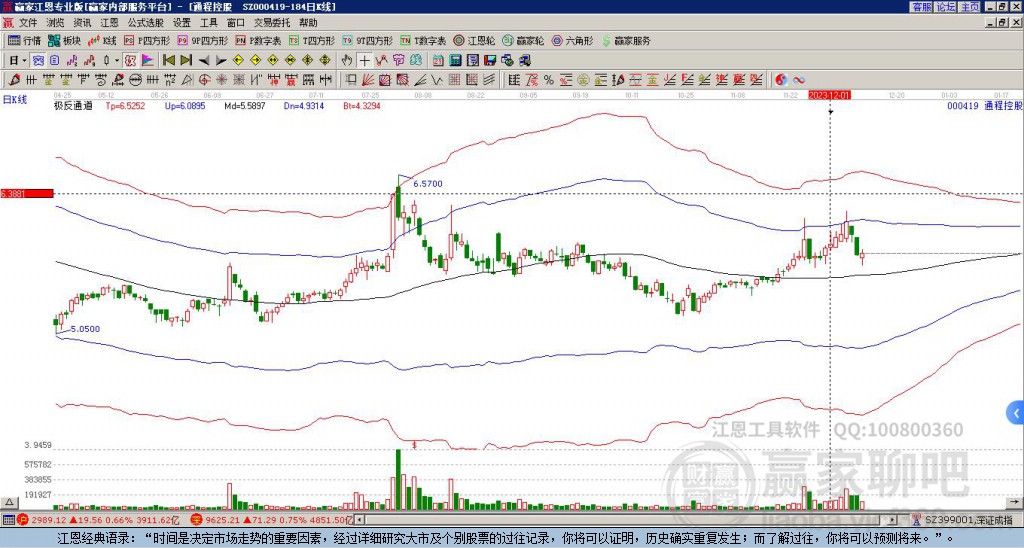Open the 赢家轮 wheel tool
1024x548 pixels.
point(523,40)
